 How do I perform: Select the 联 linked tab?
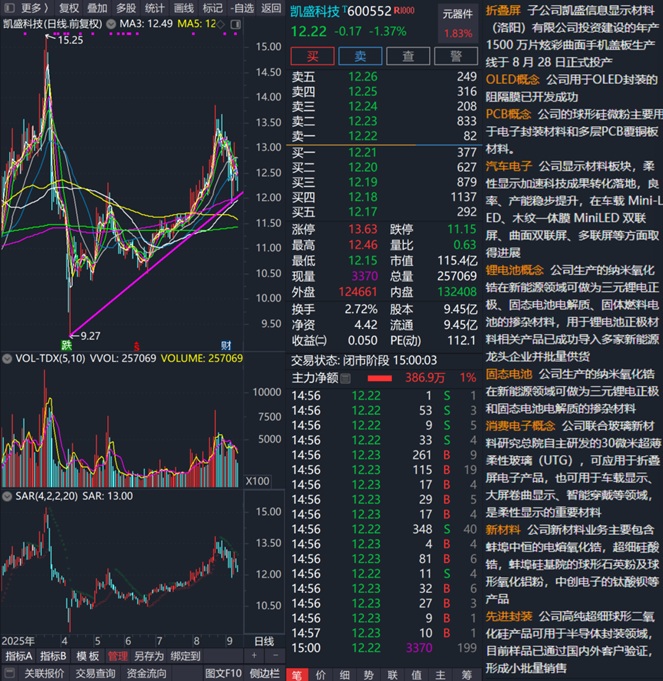[393, 674]
